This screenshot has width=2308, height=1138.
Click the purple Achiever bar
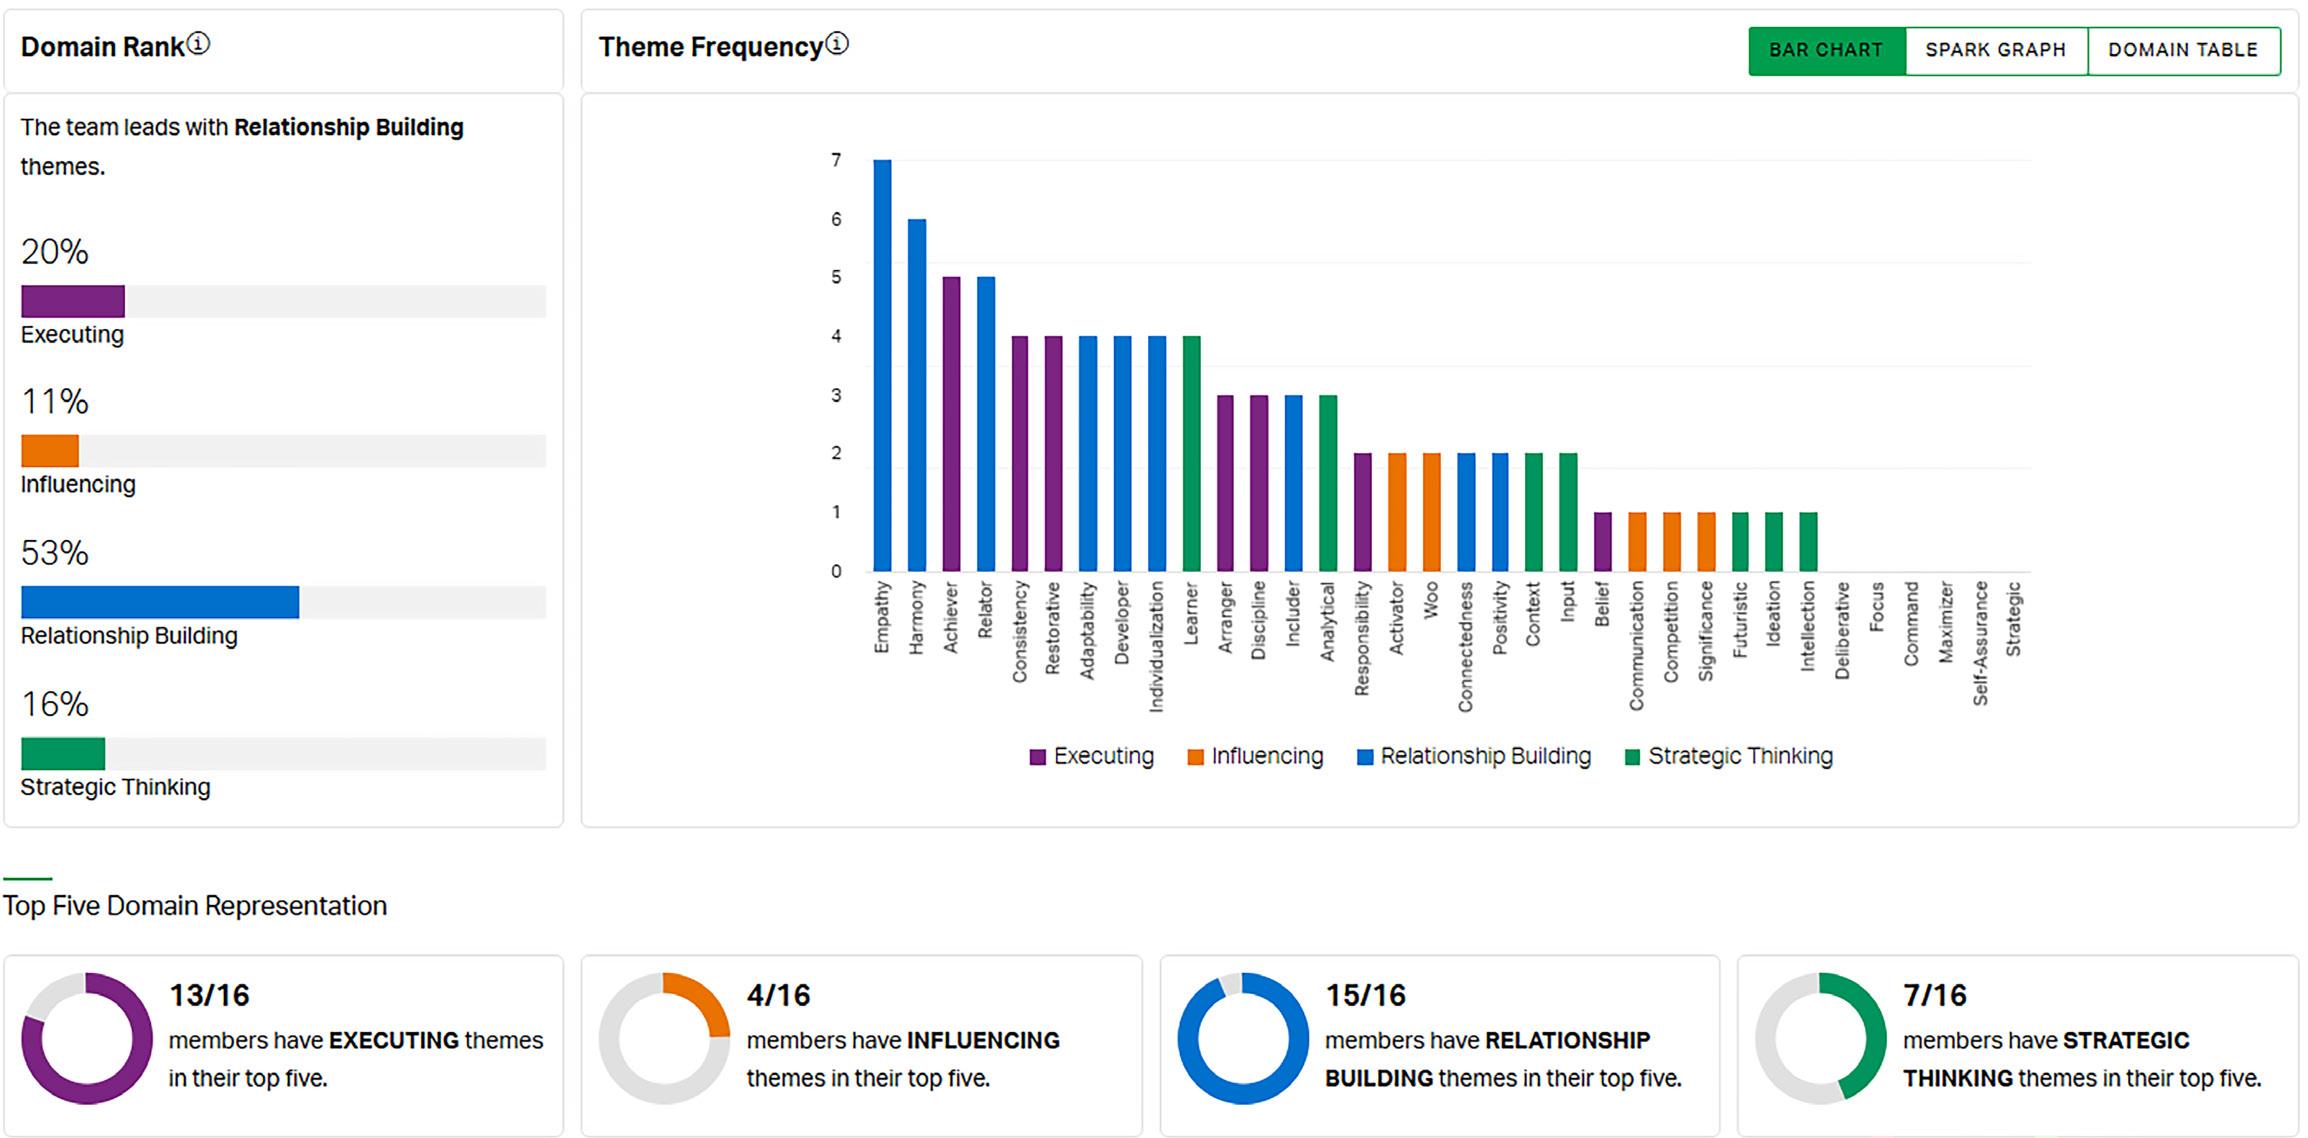pyautogui.click(x=951, y=424)
